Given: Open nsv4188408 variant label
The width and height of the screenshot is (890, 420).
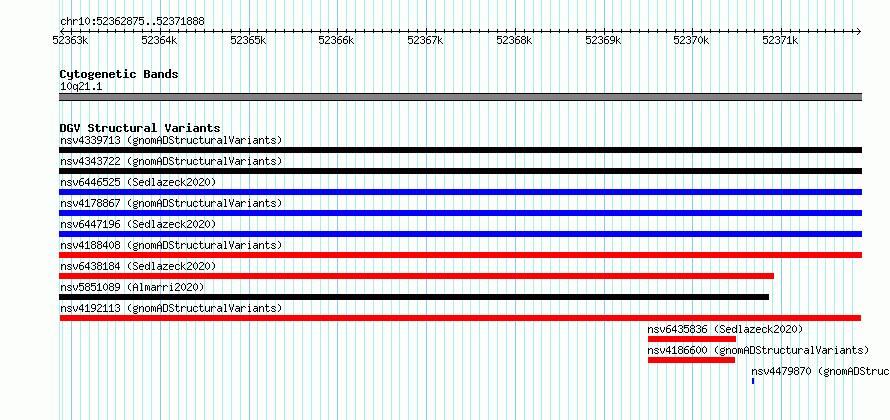Looking at the screenshot, I should (x=171, y=245).
